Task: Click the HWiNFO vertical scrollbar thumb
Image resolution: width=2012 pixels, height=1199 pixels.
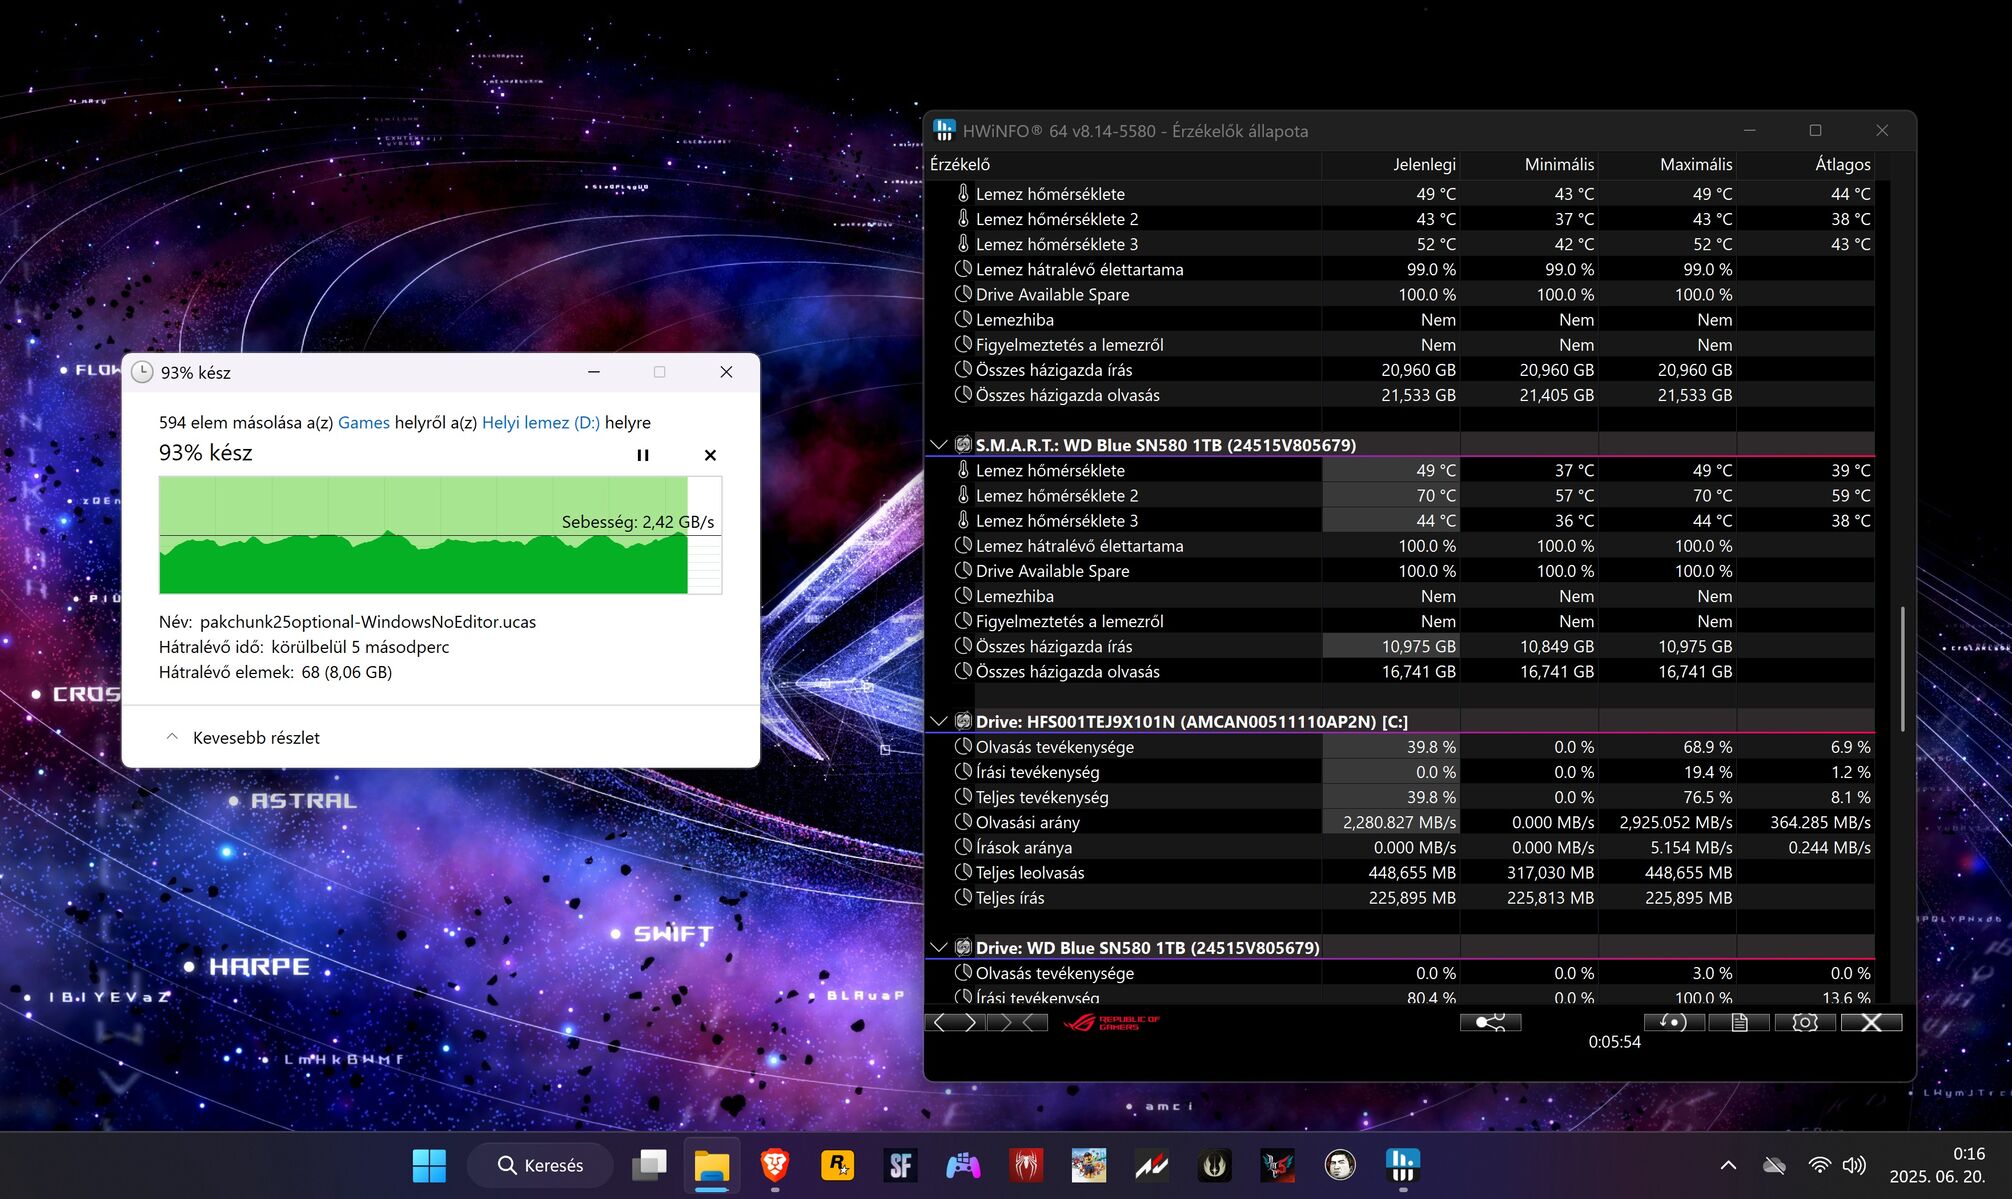Action: pyautogui.click(x=1902, y=668)
